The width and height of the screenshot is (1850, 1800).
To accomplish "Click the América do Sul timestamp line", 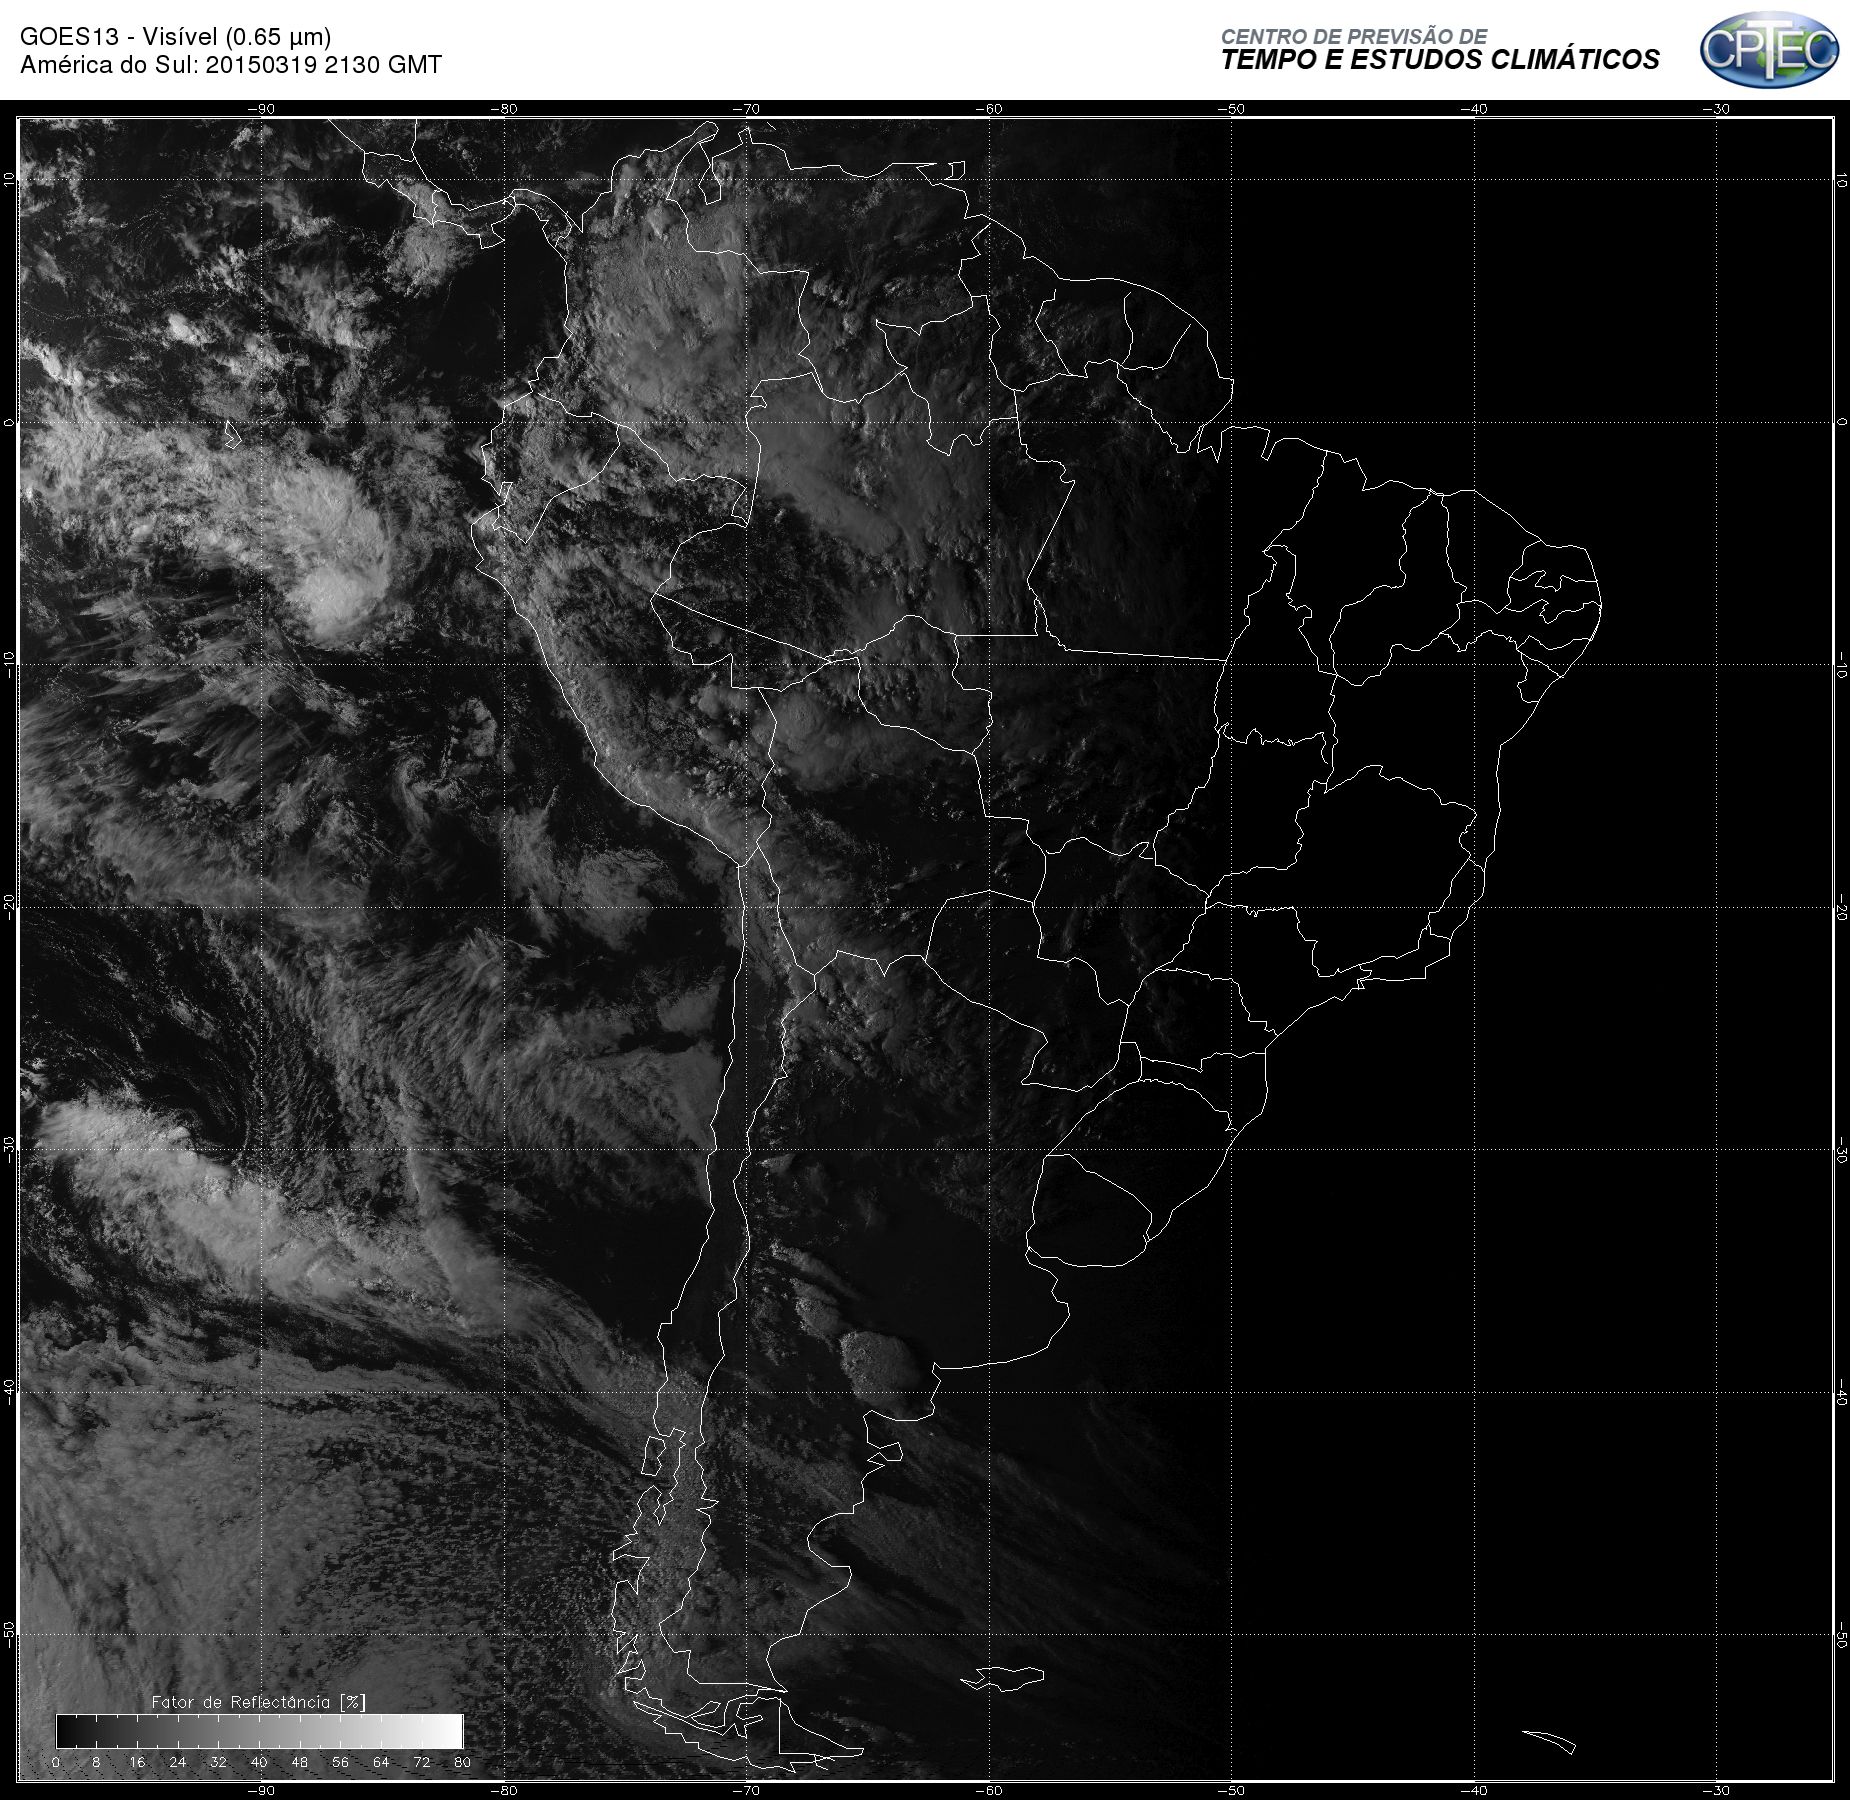I will point(231,65).
